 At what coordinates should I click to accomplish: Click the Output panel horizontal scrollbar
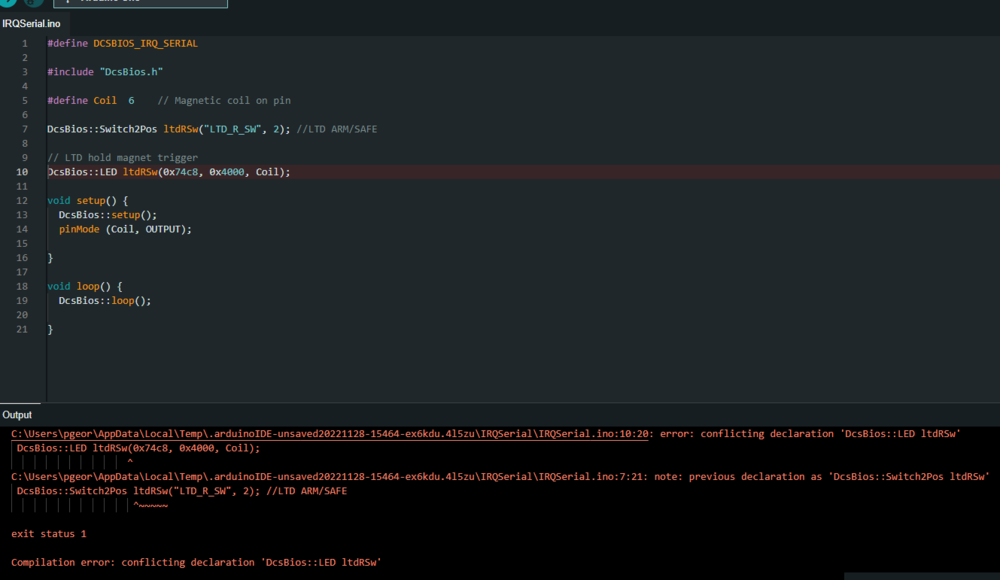tap(920, 576)
